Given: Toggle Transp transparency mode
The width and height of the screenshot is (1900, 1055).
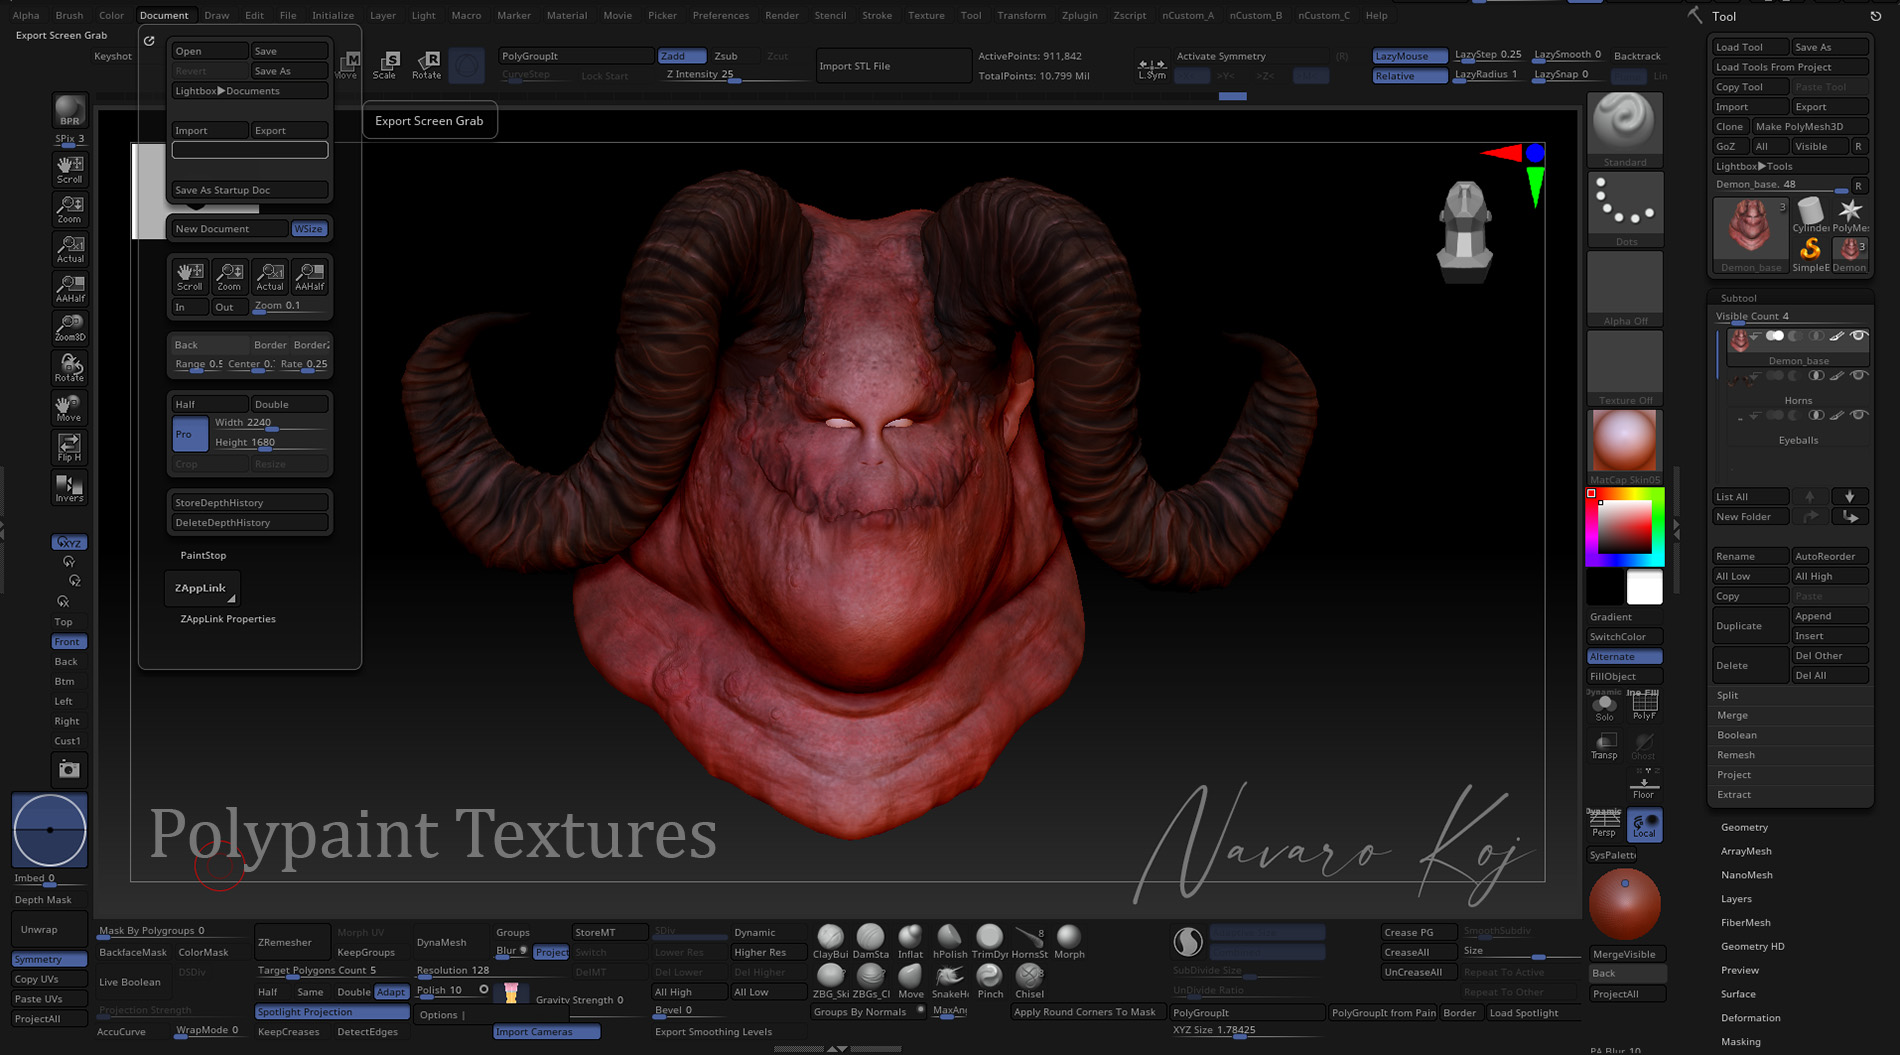Looking at the screenshot, I should [x=1604, y=745].
